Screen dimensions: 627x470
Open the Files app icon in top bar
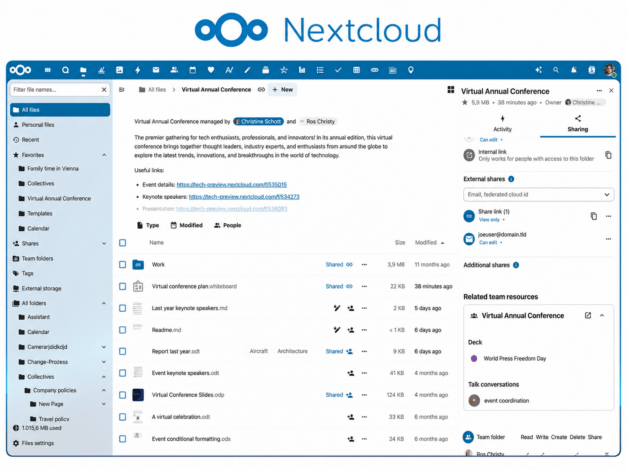[83, 70]
